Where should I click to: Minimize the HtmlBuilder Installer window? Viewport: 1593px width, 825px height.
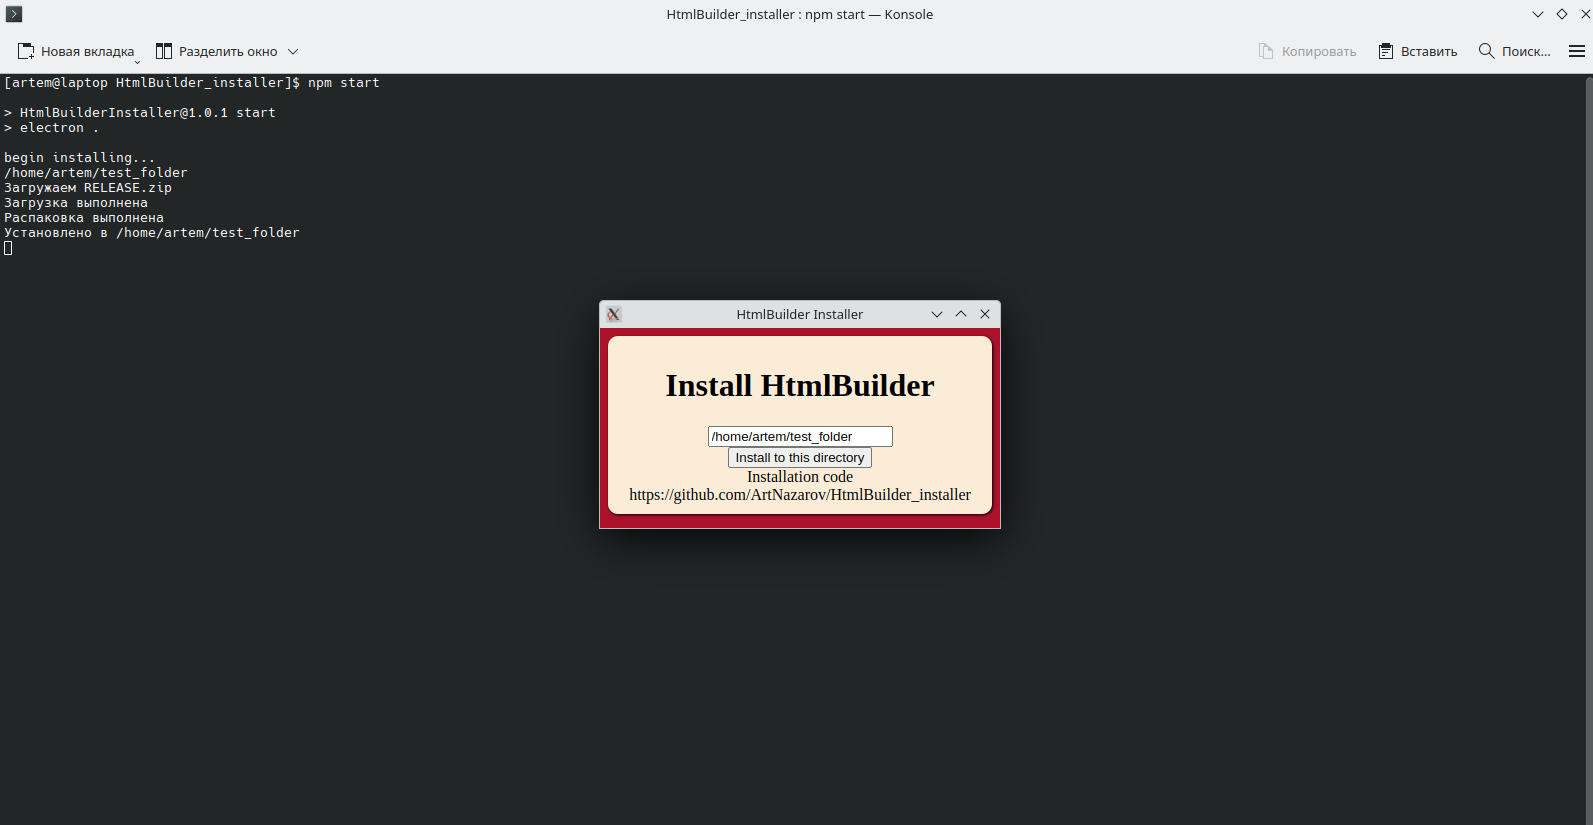pyautogui.click(x=937, y=314)
